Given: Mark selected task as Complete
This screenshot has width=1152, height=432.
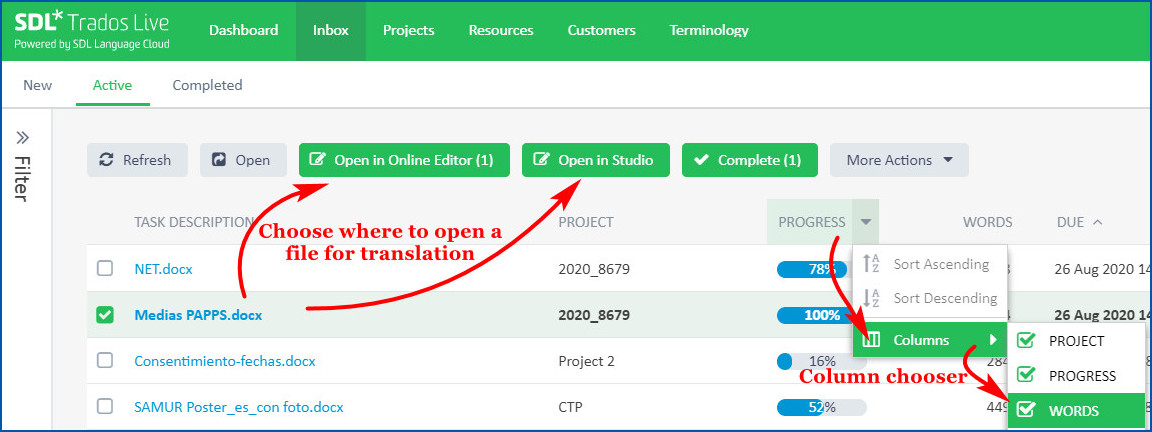Looking at the screenshot, I should coord(749,160).
